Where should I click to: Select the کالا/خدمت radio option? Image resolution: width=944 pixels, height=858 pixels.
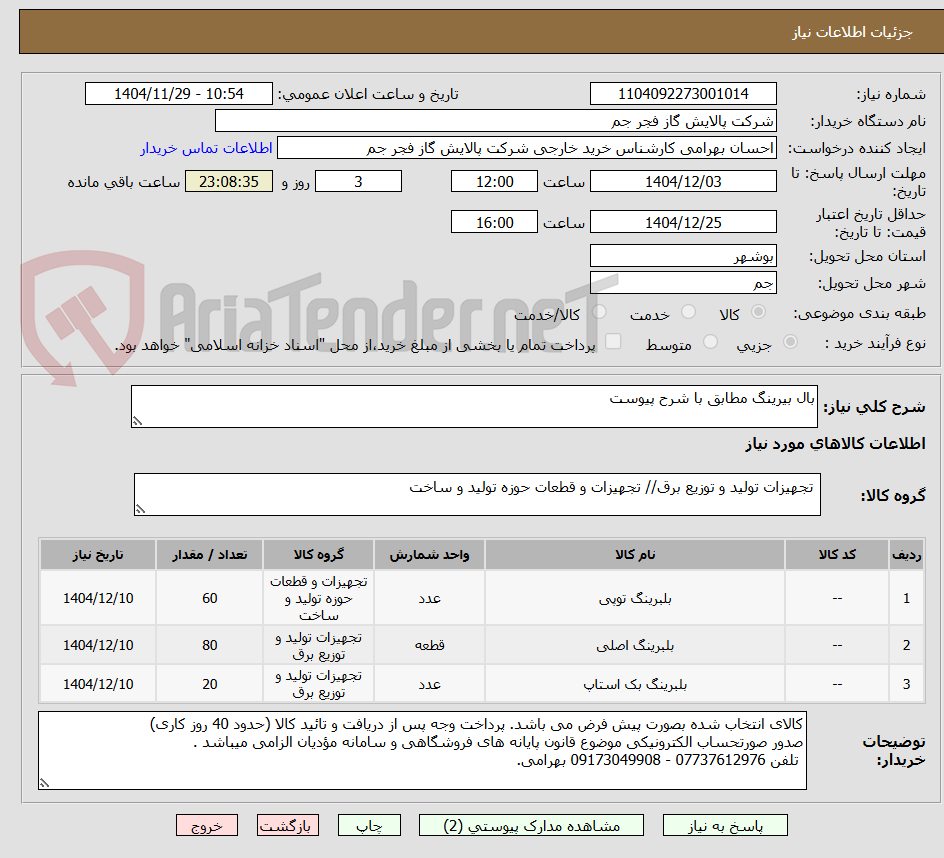click(x=599, y=311)
